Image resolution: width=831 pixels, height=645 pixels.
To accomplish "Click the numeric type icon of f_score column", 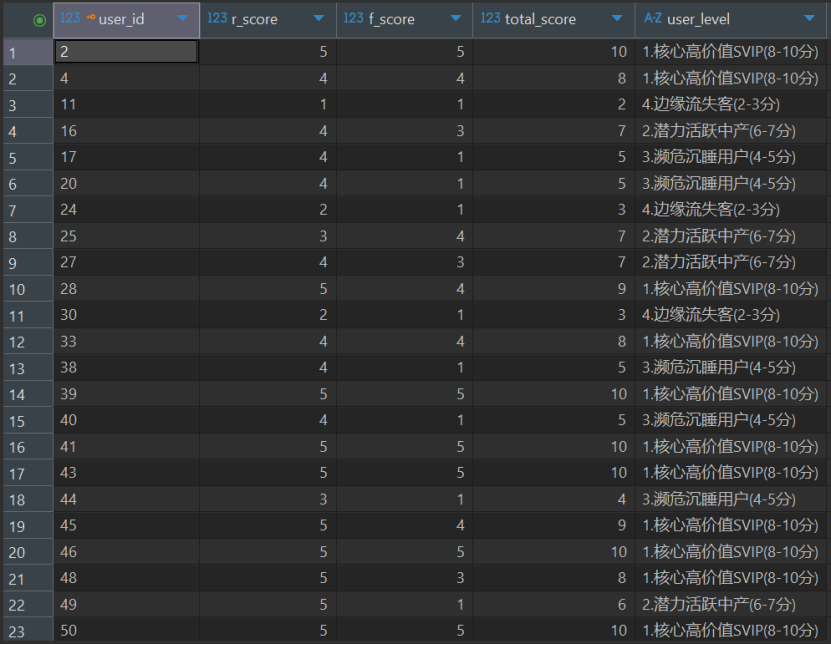I will click(x=353, y=19).
